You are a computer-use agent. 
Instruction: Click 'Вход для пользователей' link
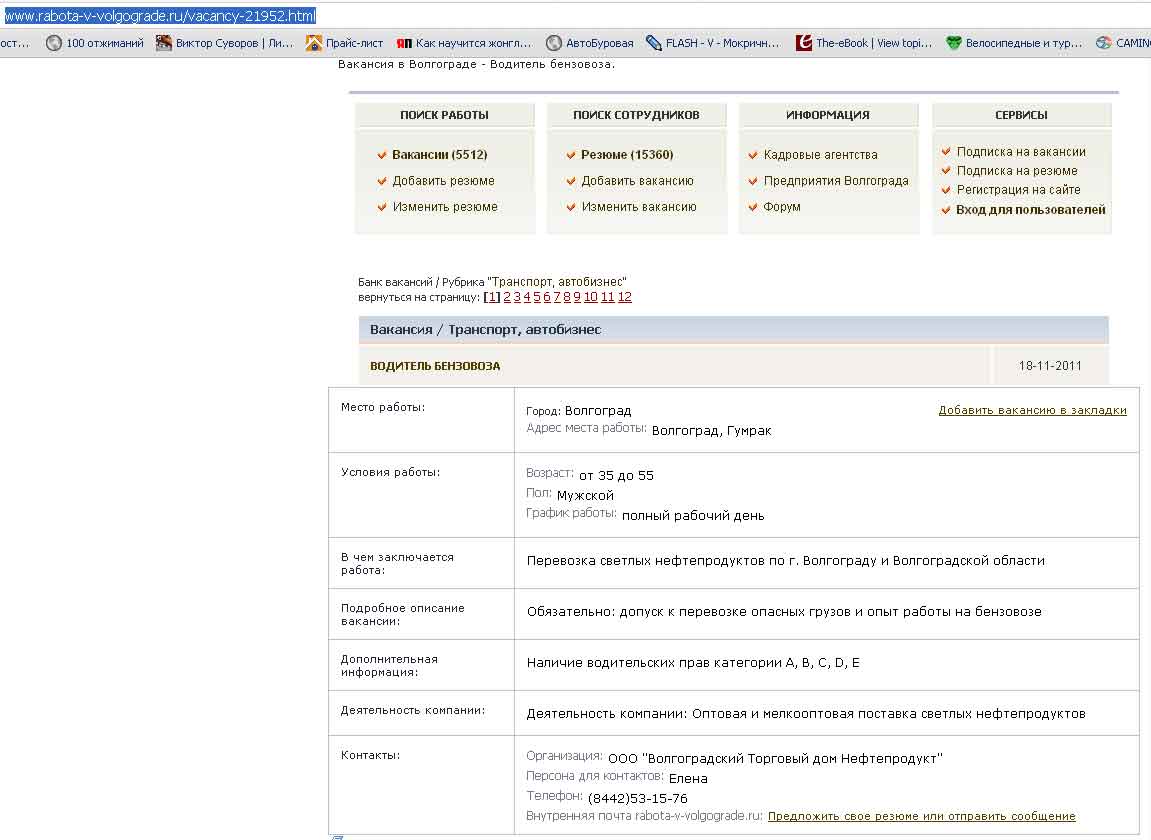pyautogui.click(x=1030, y=210)
